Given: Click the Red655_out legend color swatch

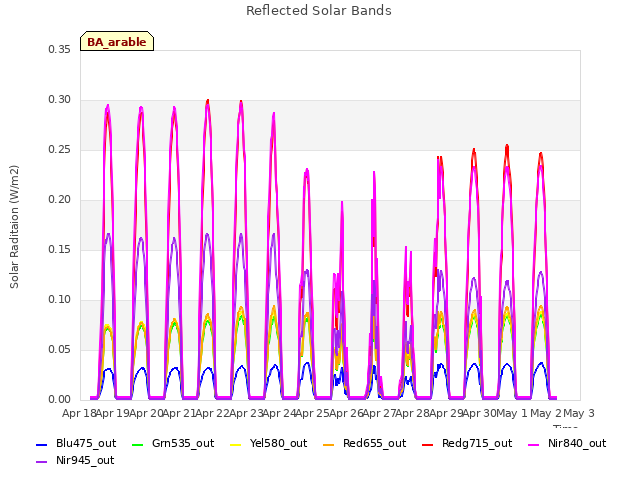Looking at the screenshot, I should 329,444.
